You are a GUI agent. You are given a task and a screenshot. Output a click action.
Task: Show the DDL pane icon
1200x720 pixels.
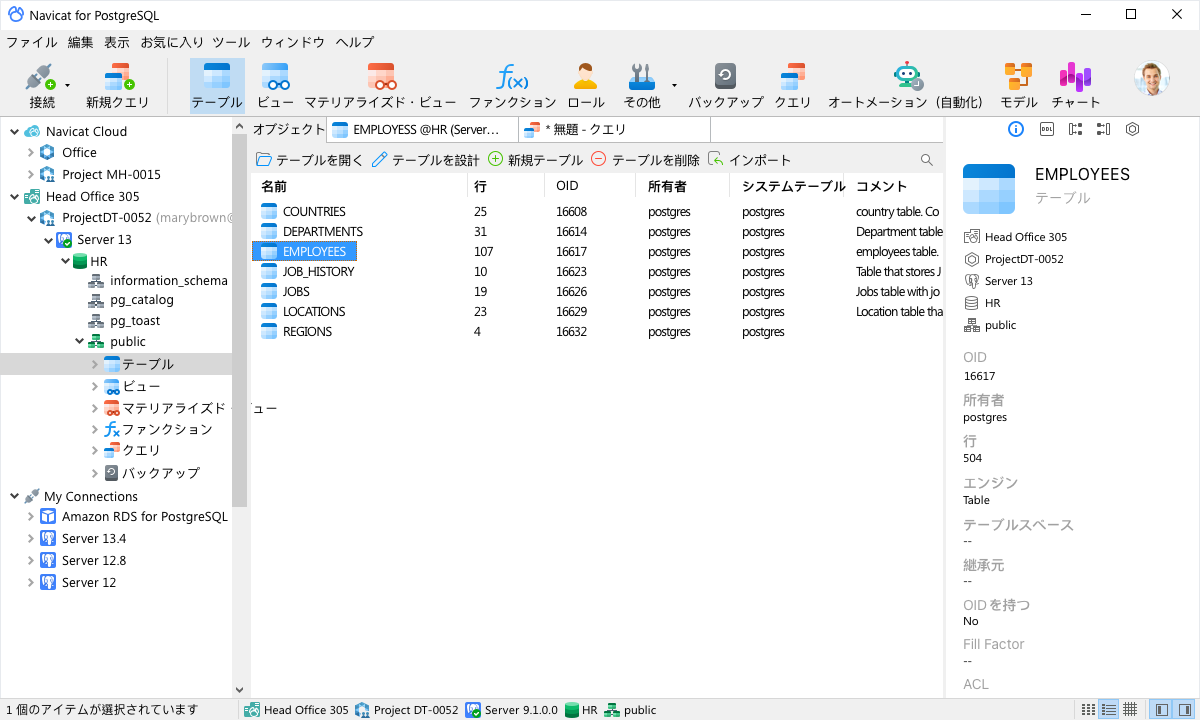pyautogui.click(x=1046, y=129)
